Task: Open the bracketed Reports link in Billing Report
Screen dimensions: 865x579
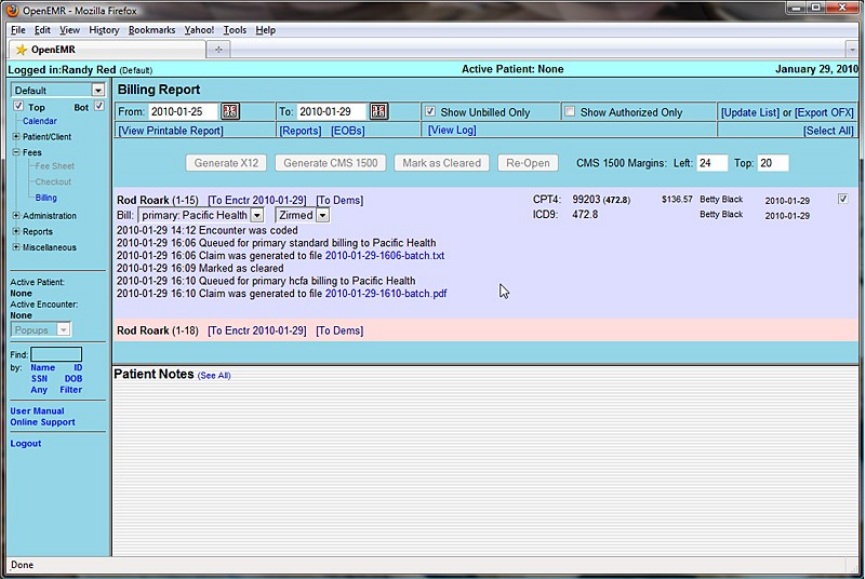Action: tap(301, 131)
